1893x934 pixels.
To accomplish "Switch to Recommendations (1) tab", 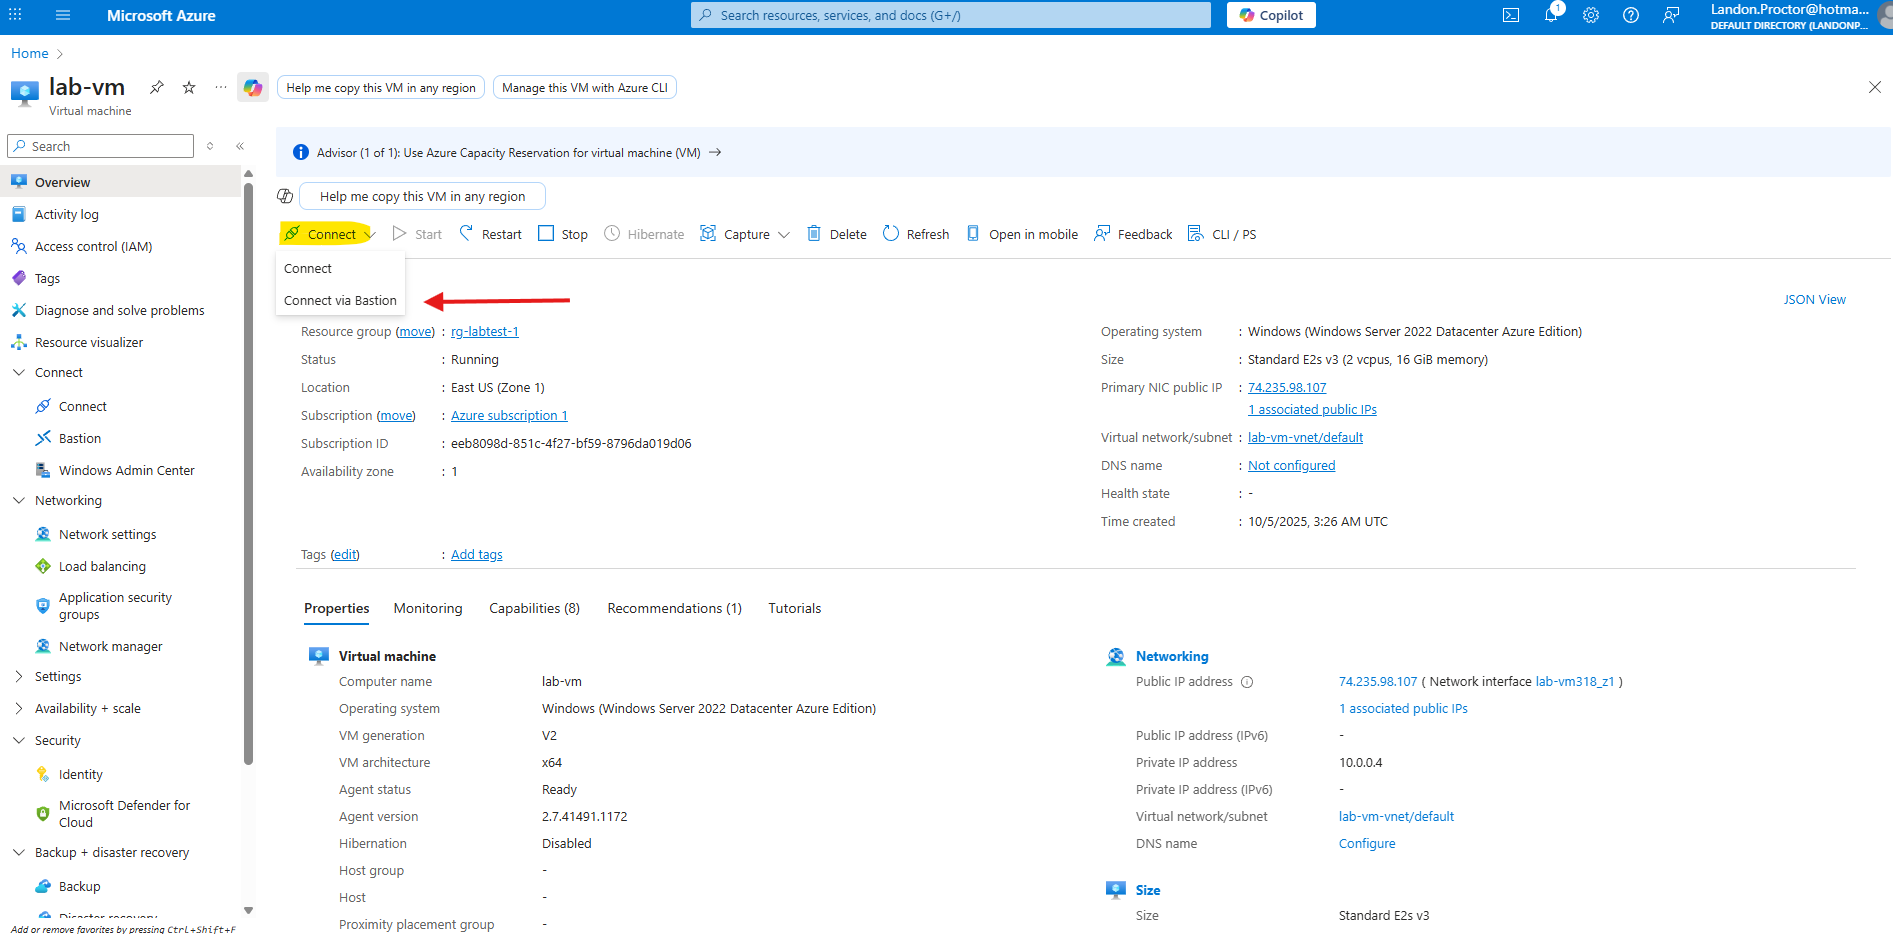I will click(674, 608).
